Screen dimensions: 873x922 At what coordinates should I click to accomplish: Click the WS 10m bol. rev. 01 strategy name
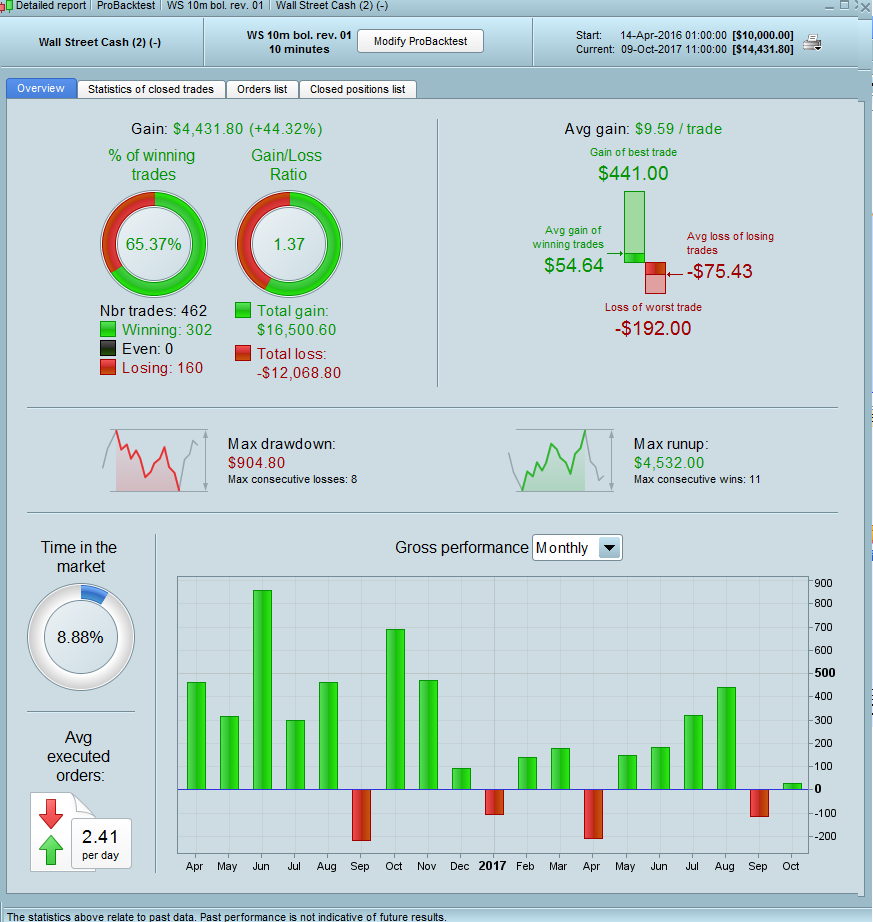(x=299, y=35)
